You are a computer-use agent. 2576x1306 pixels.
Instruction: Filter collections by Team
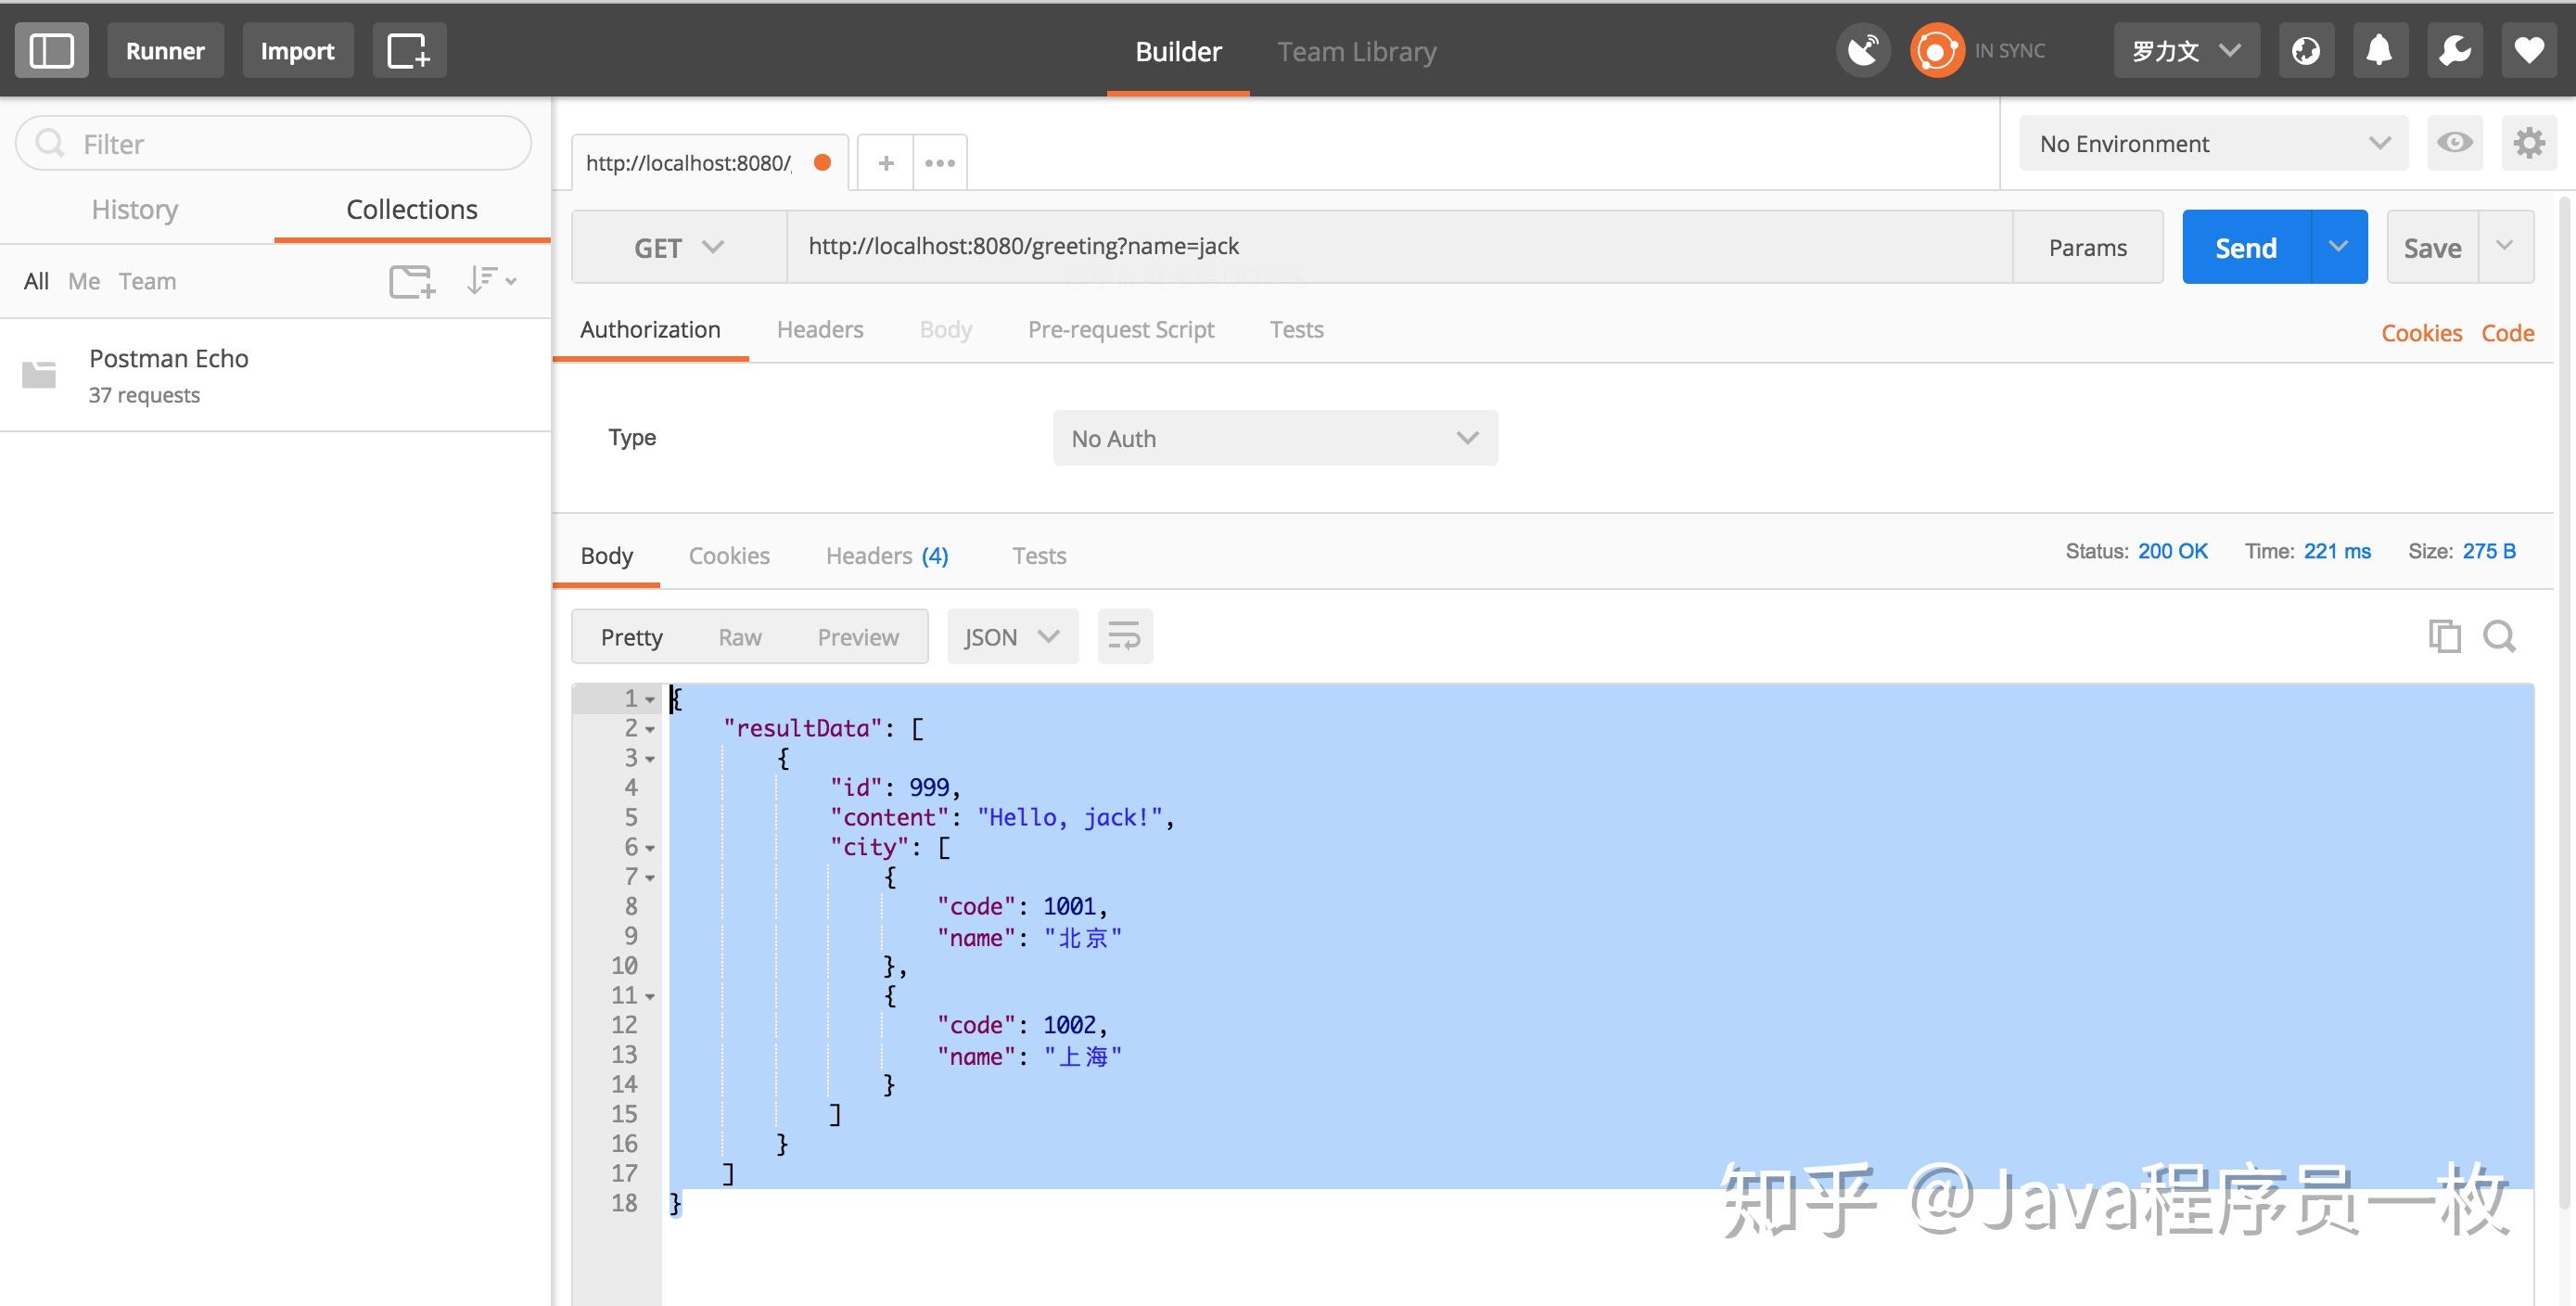[x=147, y=281]
